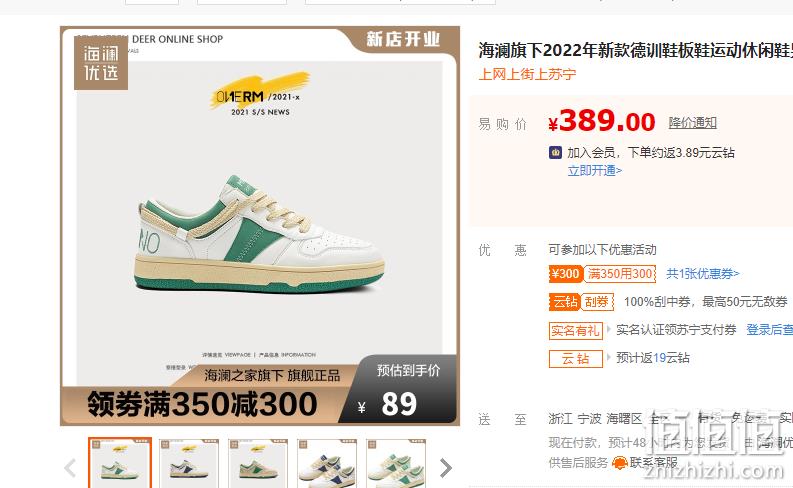Click the 登录后查看 link

click(770, 330)
